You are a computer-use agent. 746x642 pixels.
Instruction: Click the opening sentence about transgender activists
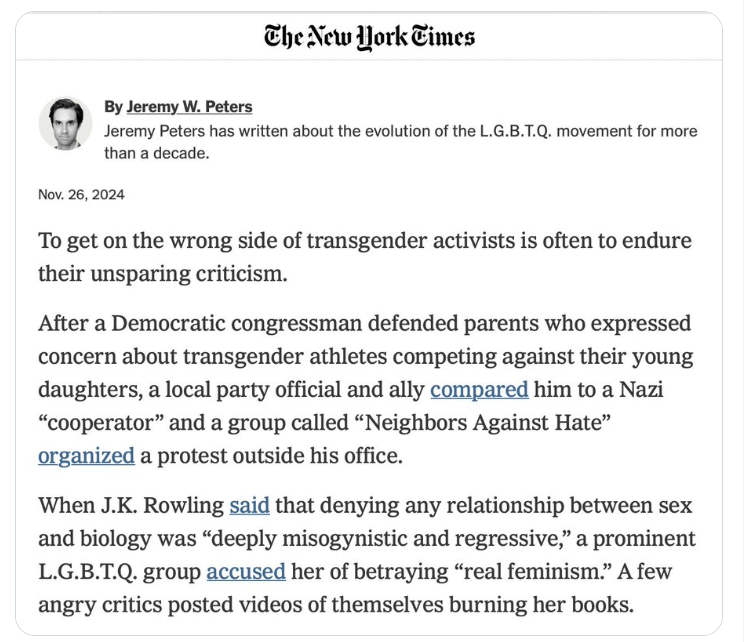365,257
